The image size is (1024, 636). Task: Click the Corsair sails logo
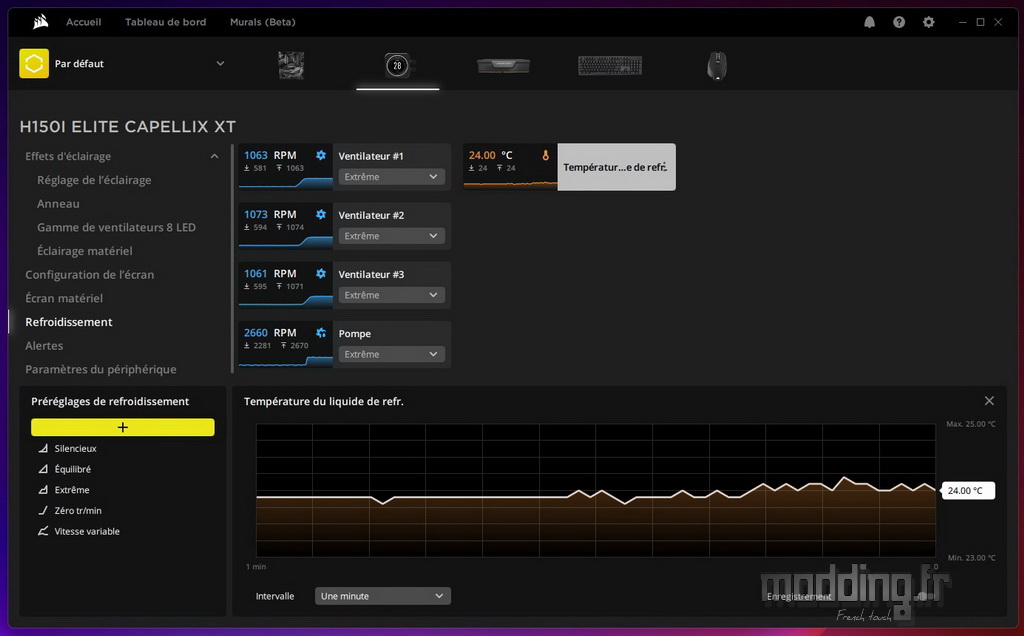click(40, 22)
